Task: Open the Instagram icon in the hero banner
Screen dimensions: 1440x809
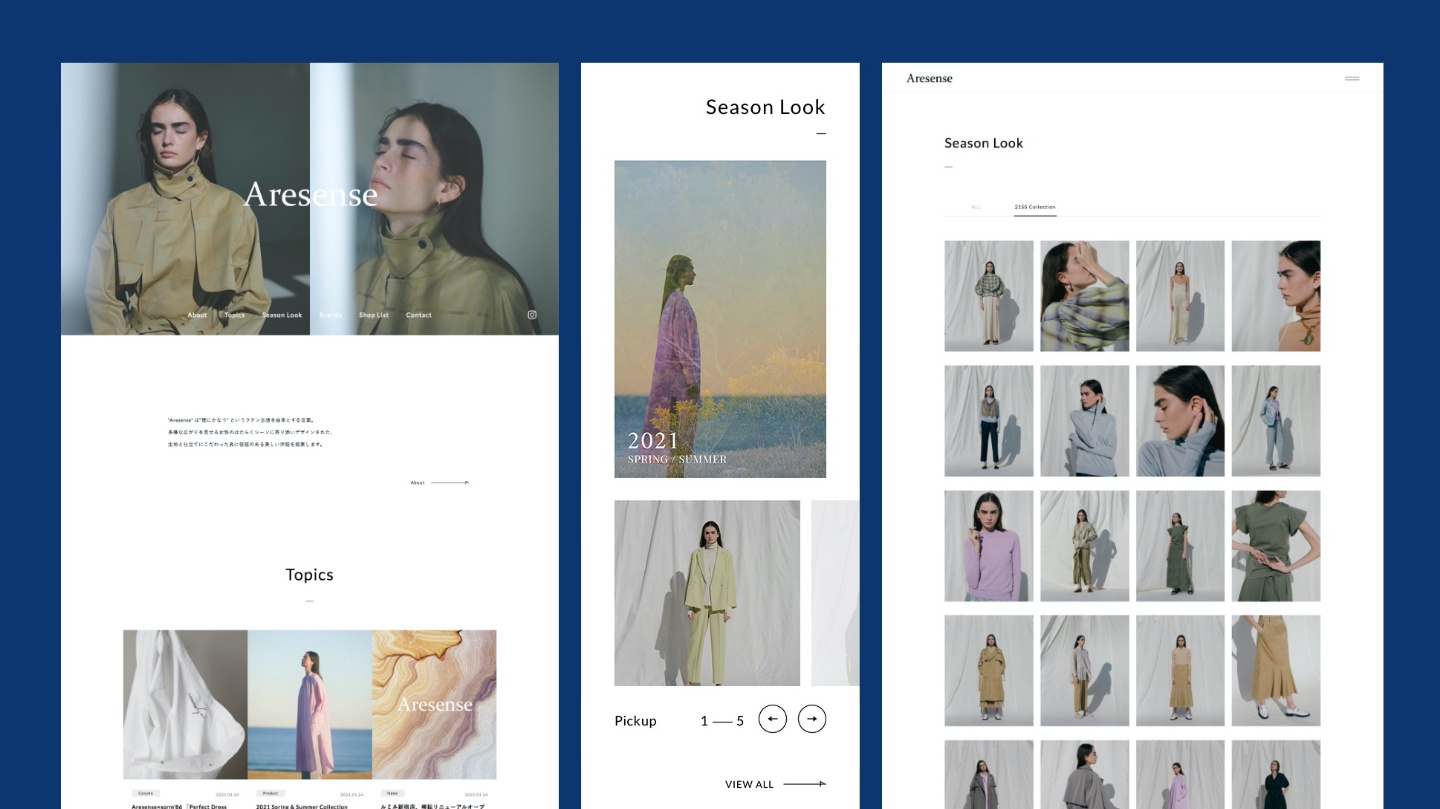Action: [532, 315]
